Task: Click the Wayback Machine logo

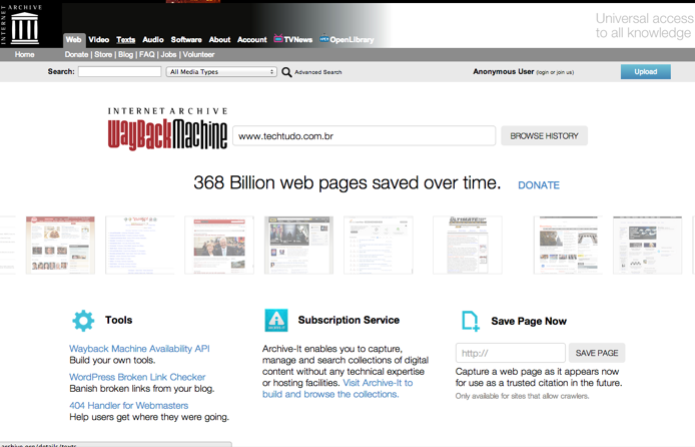Action: pos(168,129)
